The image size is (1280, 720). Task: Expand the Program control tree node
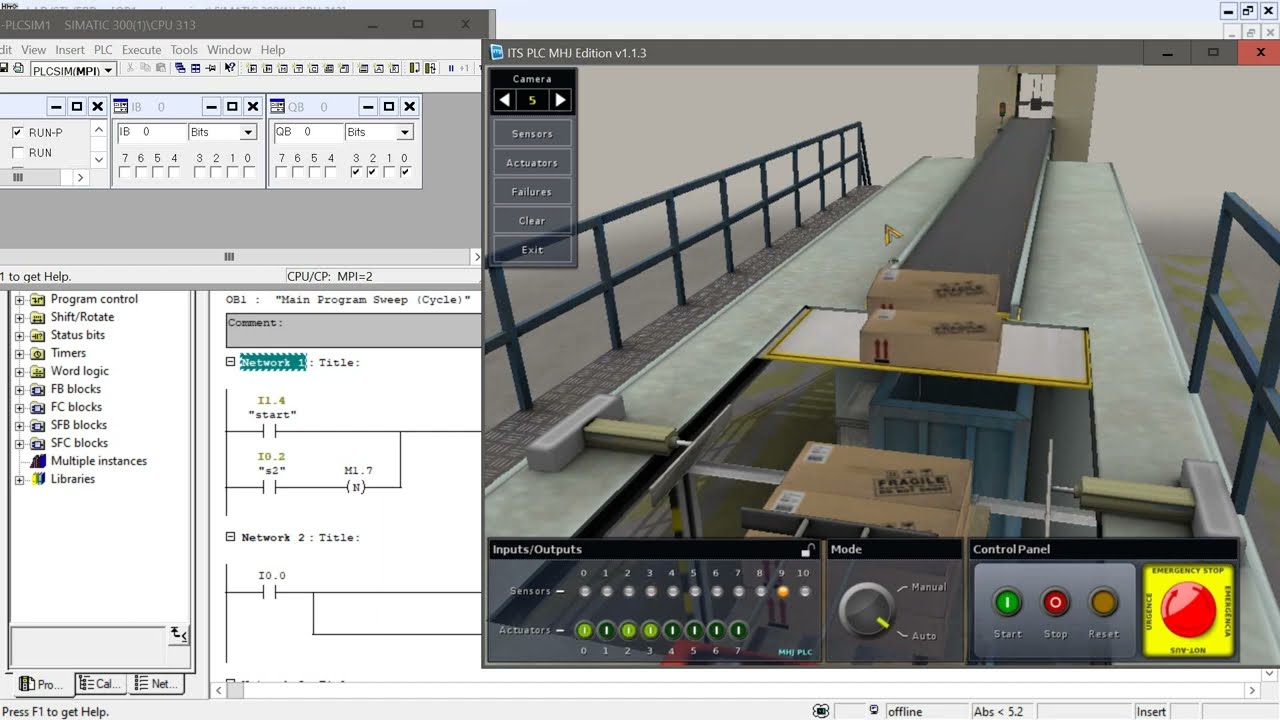19,299
